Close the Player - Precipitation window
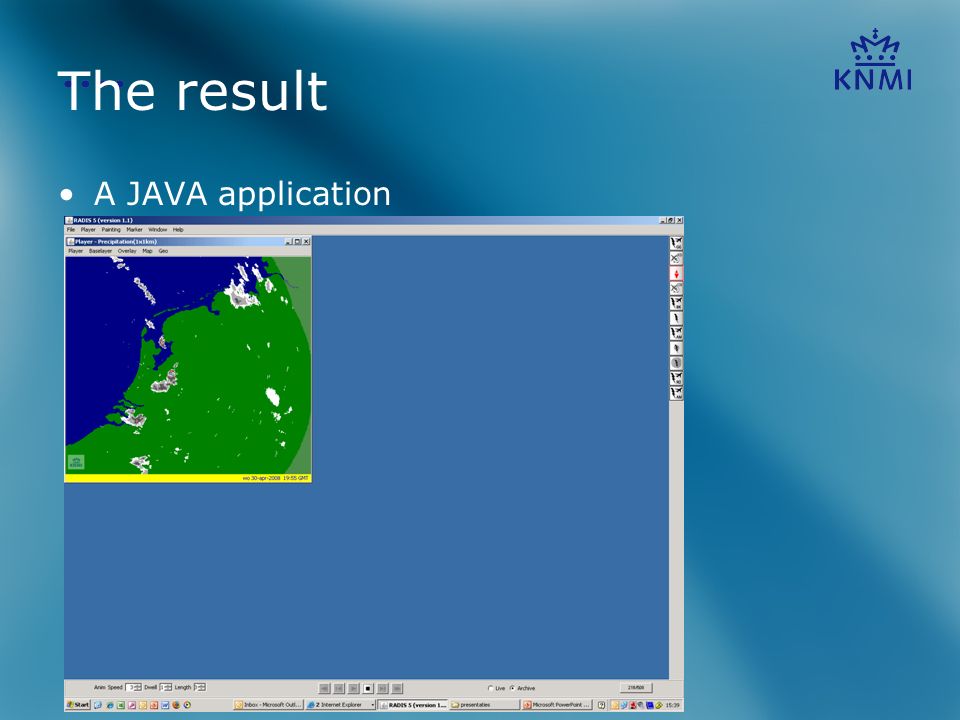The width and height of the screenshot is (960, 720). pyautogui.click(x=306, y=241)
